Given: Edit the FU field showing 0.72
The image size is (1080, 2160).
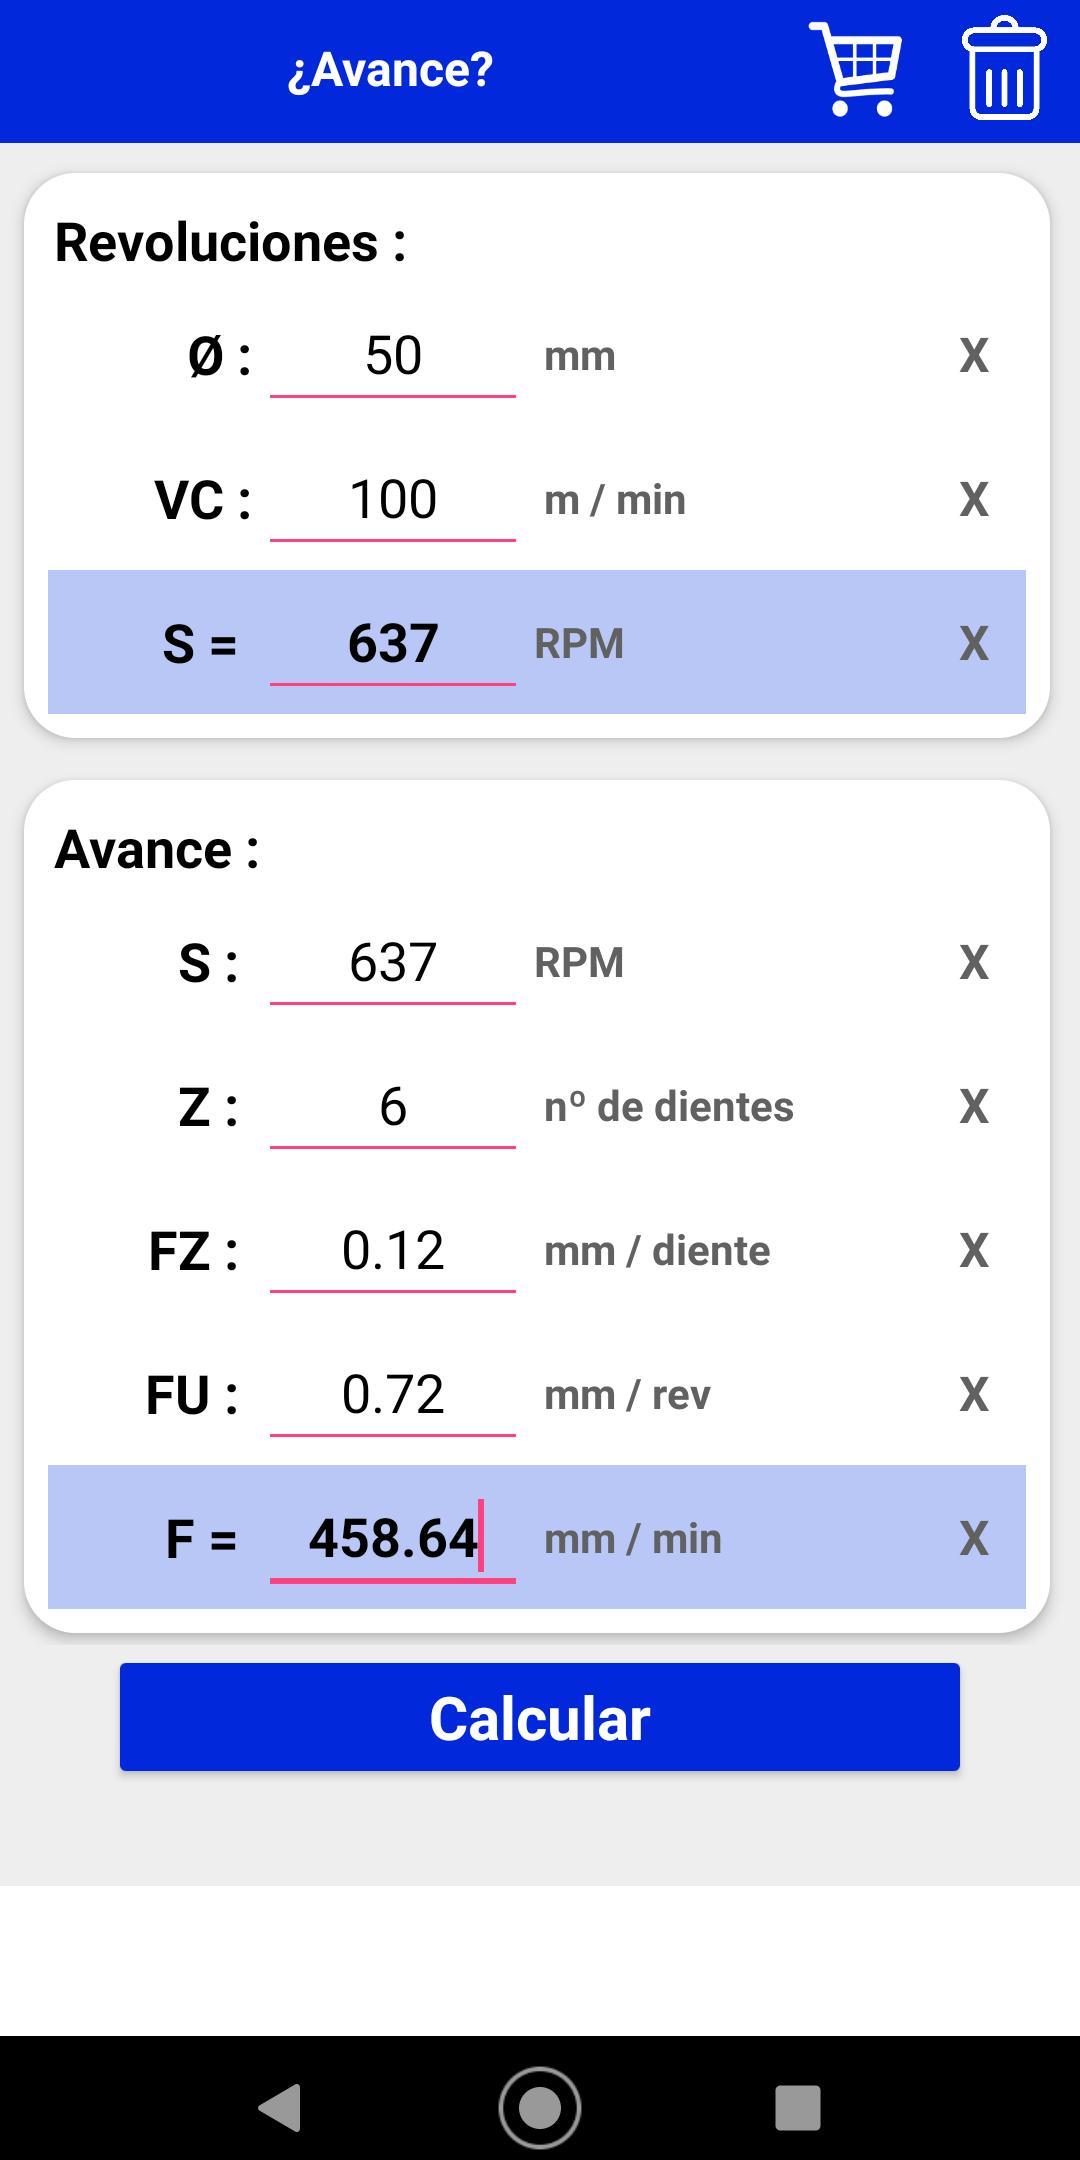Looking at the screenshot, I should coord(393,1396).
